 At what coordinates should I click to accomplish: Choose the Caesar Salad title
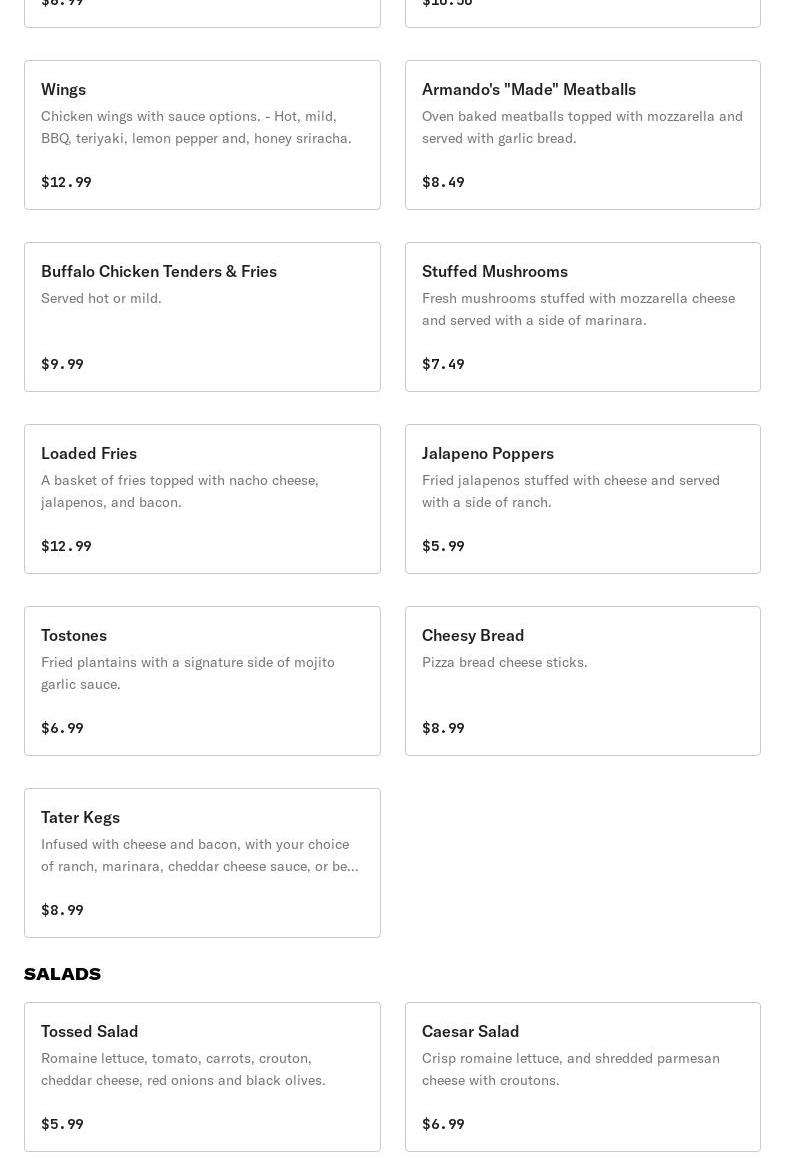click(x=470, y=1031)
